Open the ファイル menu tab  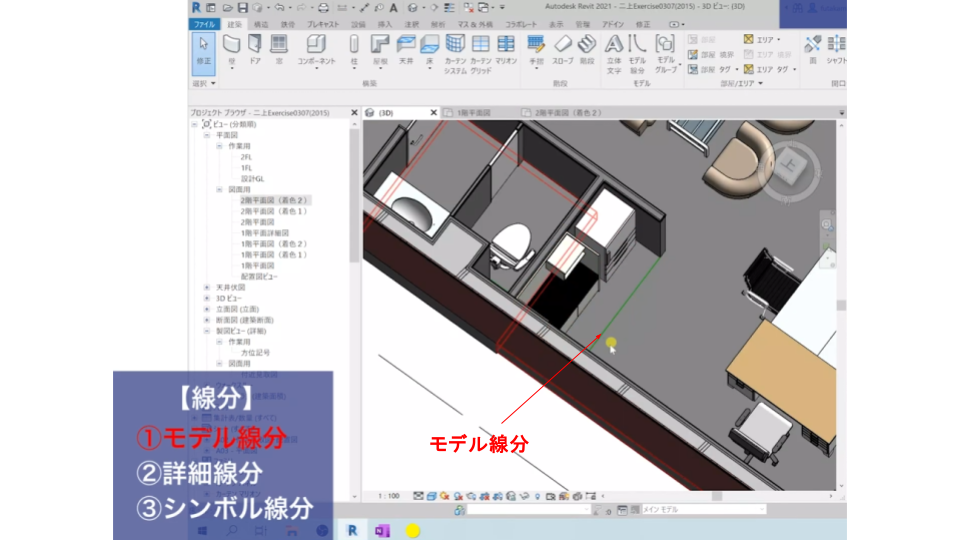tap(204, 23)
